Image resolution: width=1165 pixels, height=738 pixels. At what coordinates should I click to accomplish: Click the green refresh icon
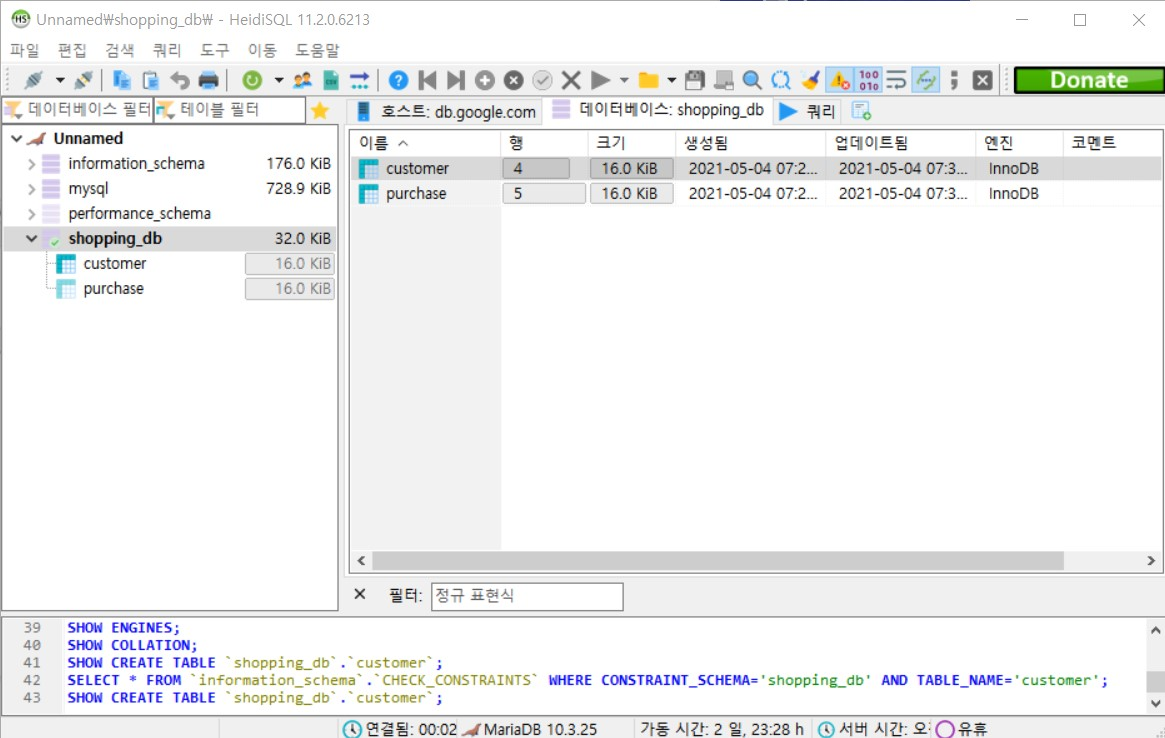click(253, 80)
